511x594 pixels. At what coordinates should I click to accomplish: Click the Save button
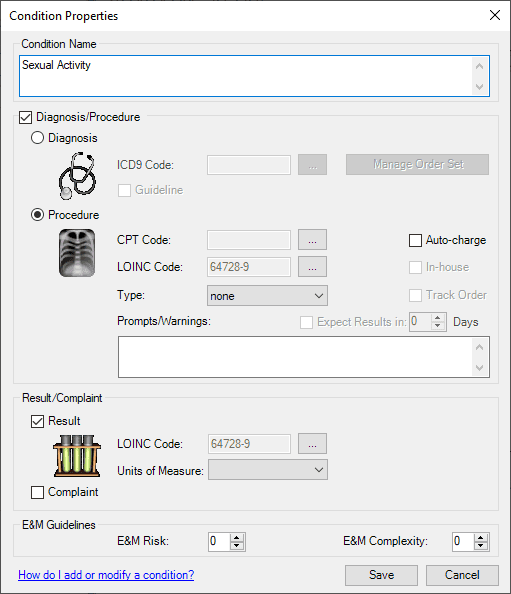(x=381, y=575)
